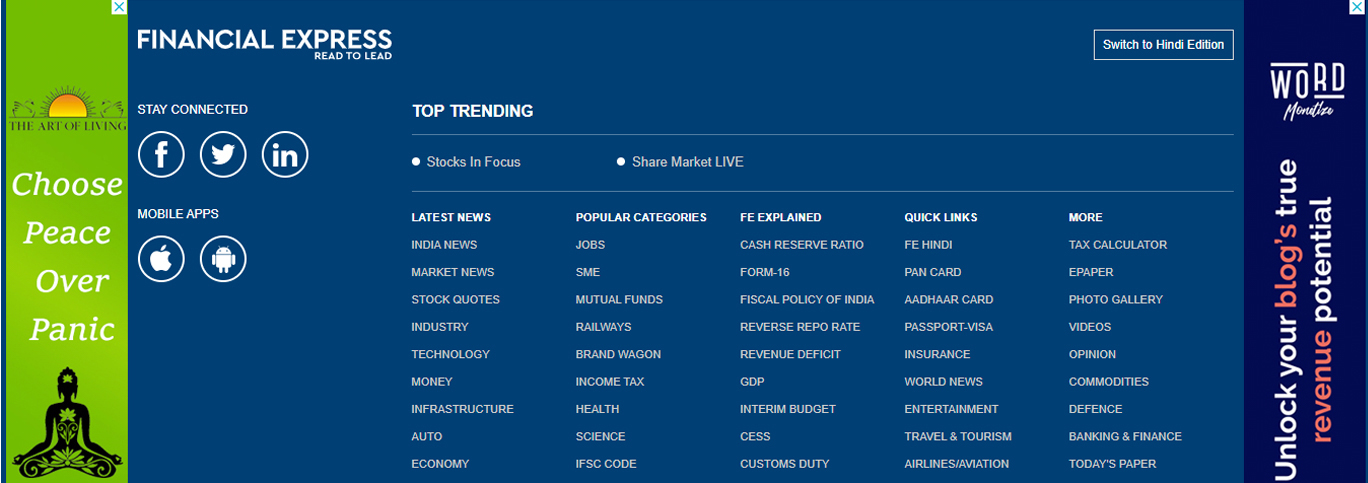Close the right Word Monetize ad

(x=1358, y=7)
